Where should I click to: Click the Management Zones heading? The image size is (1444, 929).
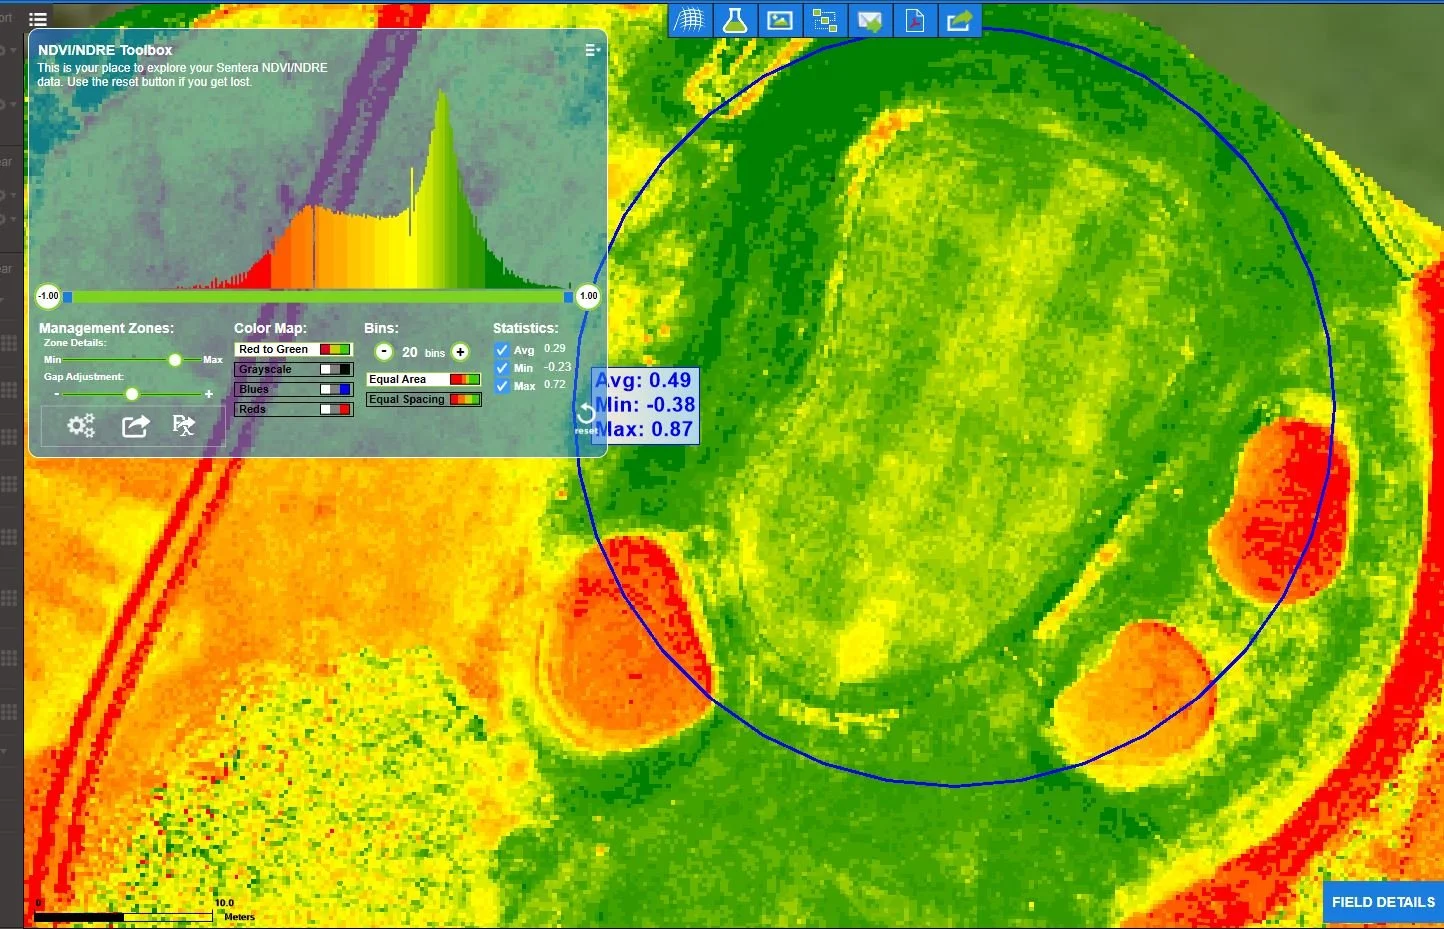coord(106,328)
